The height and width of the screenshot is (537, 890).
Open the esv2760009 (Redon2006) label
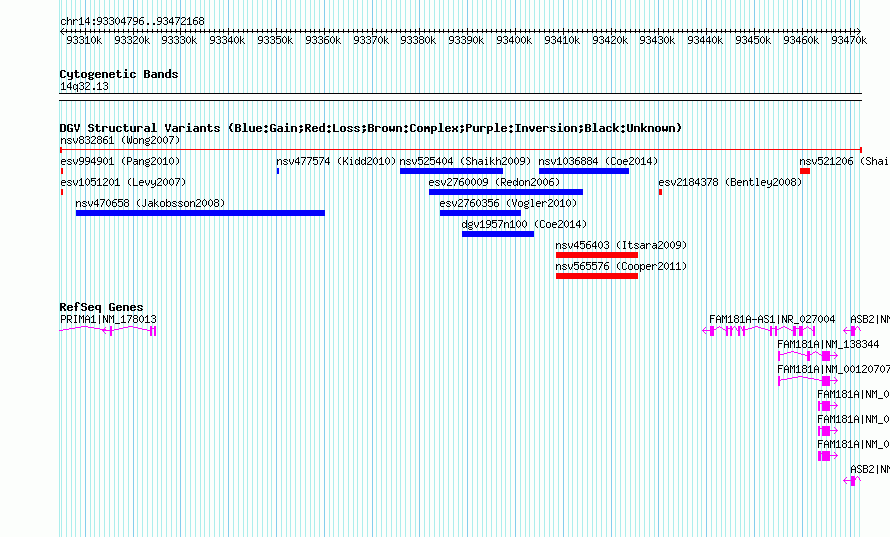(494, 182)
